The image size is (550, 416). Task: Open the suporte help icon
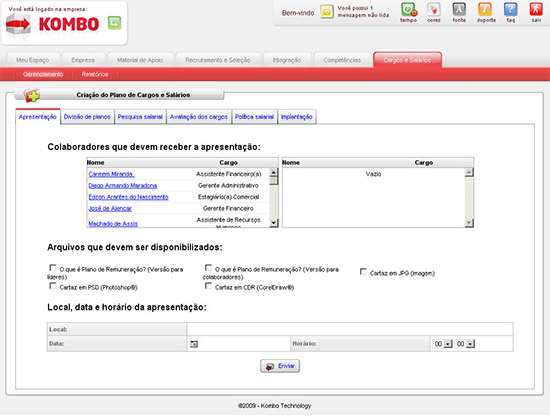pos(485,10)
